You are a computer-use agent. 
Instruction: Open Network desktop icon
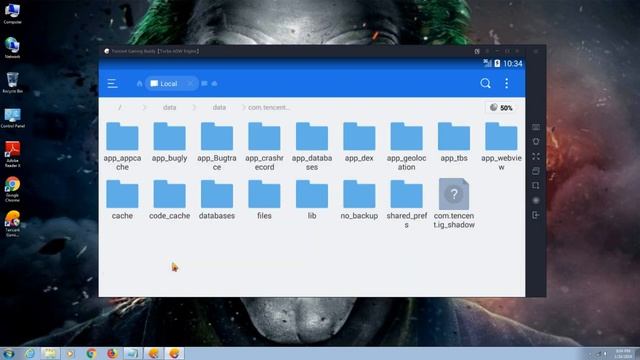coord(12,48)
